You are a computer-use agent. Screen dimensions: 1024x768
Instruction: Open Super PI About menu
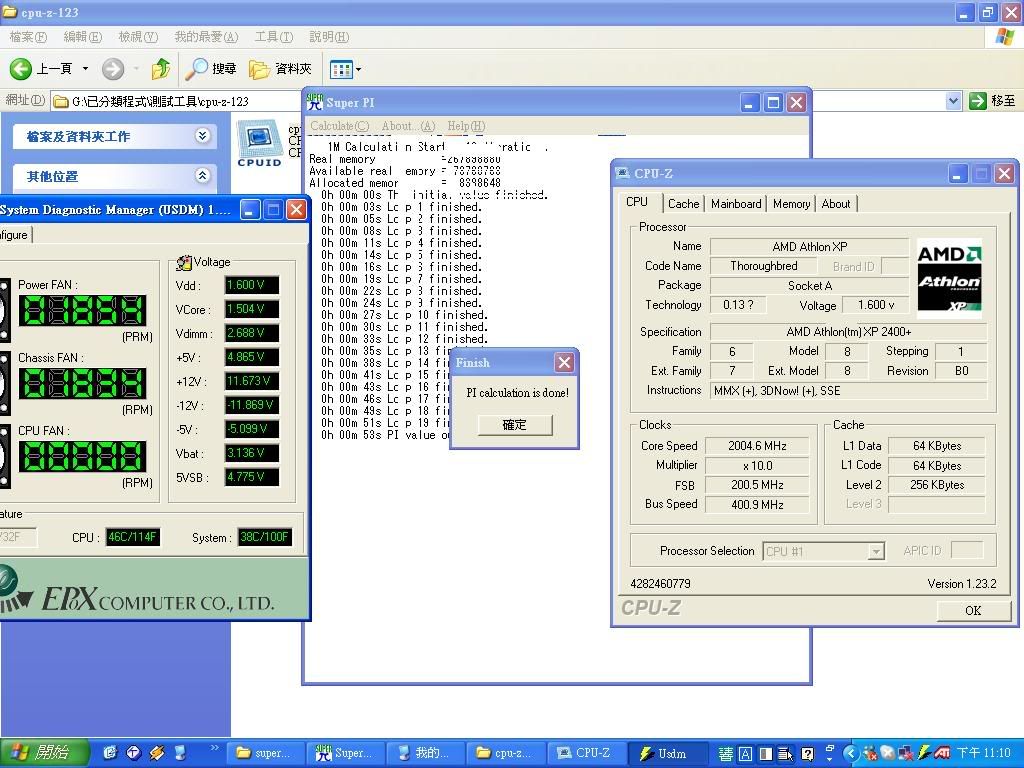[x=408, y=125]
